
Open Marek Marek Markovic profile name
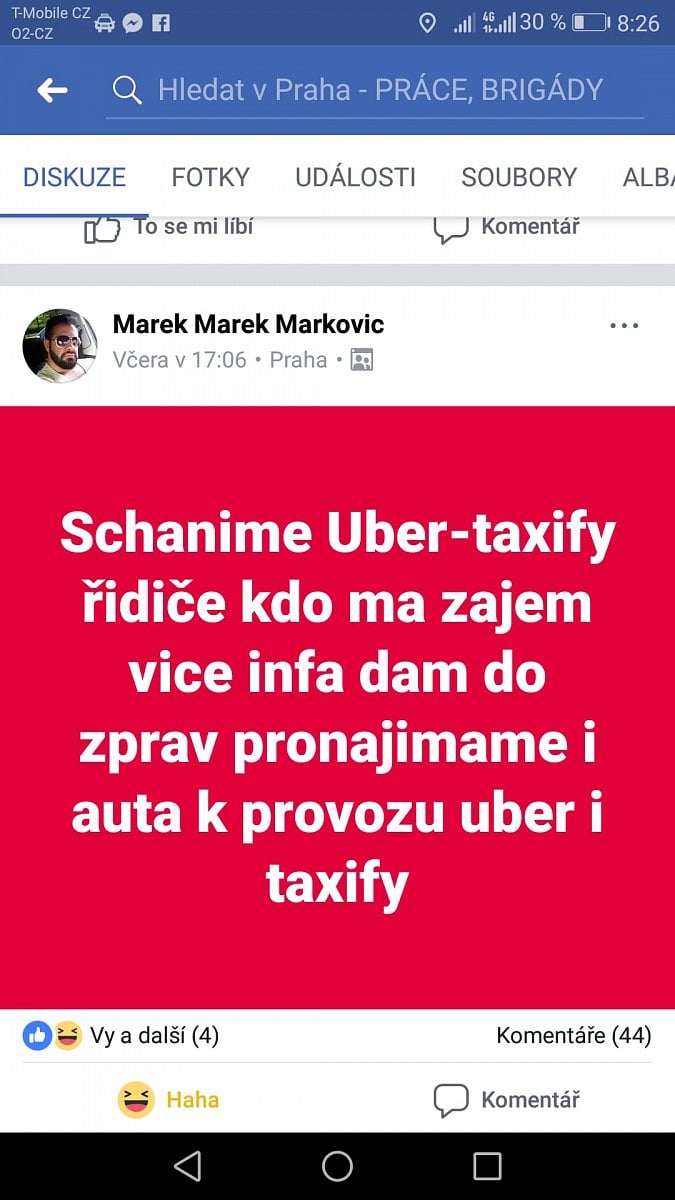click(248, 324)
